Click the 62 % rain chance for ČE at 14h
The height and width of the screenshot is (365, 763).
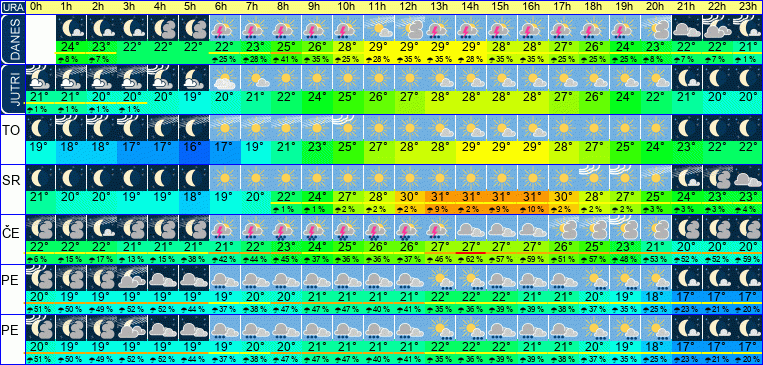pos(471,259)
